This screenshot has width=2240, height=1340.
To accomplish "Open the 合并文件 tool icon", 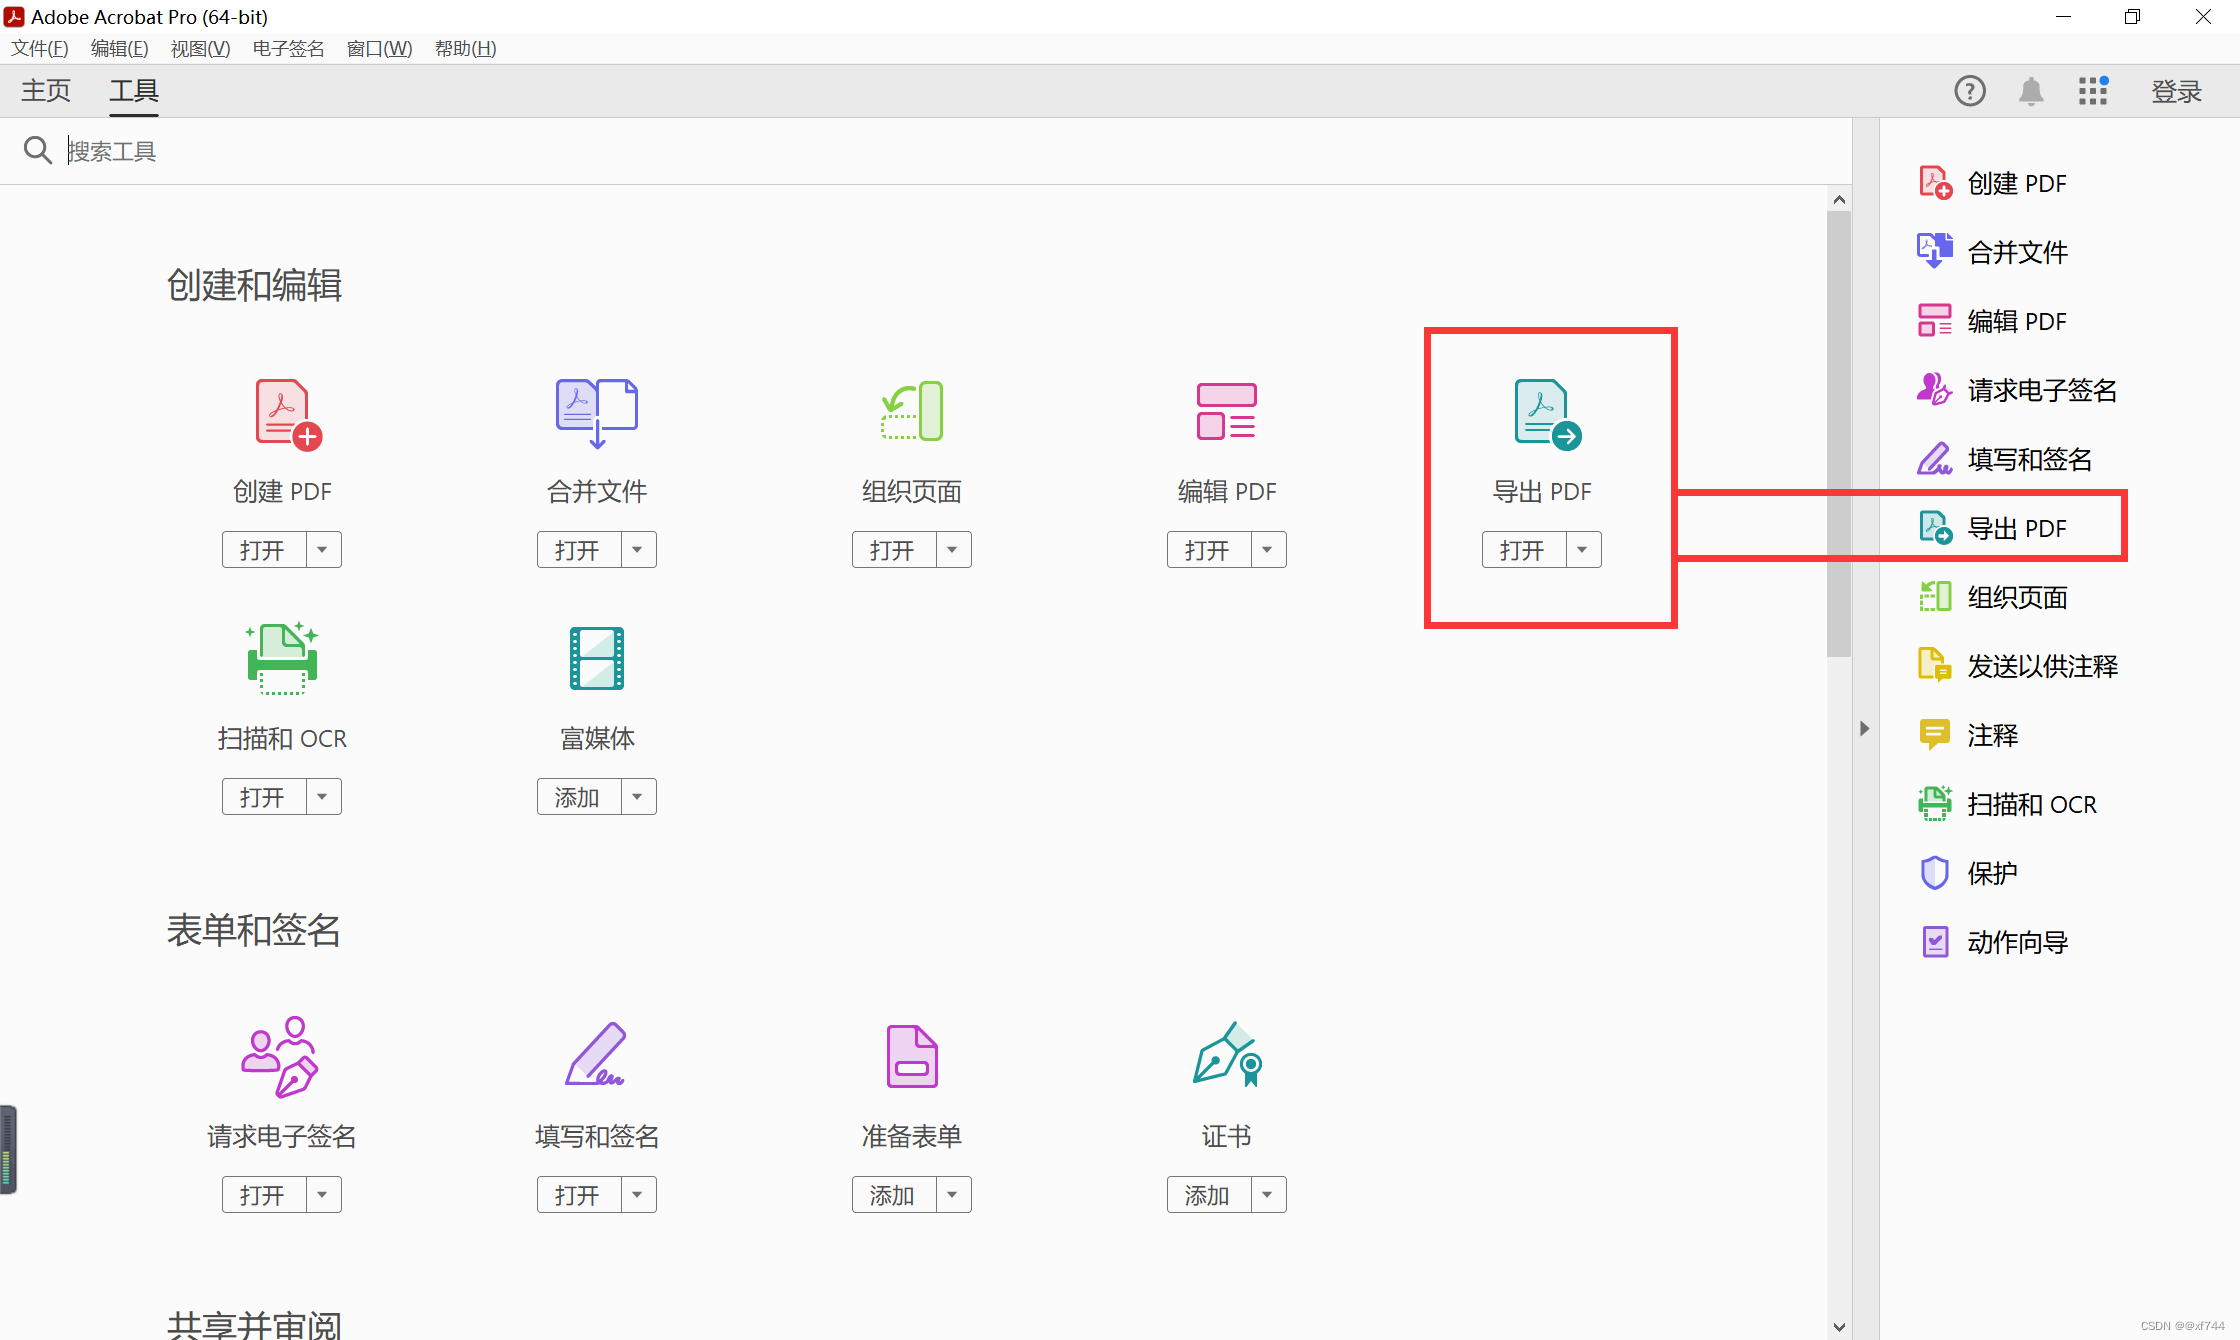I will pyautogui.click(x=596, y=411).
